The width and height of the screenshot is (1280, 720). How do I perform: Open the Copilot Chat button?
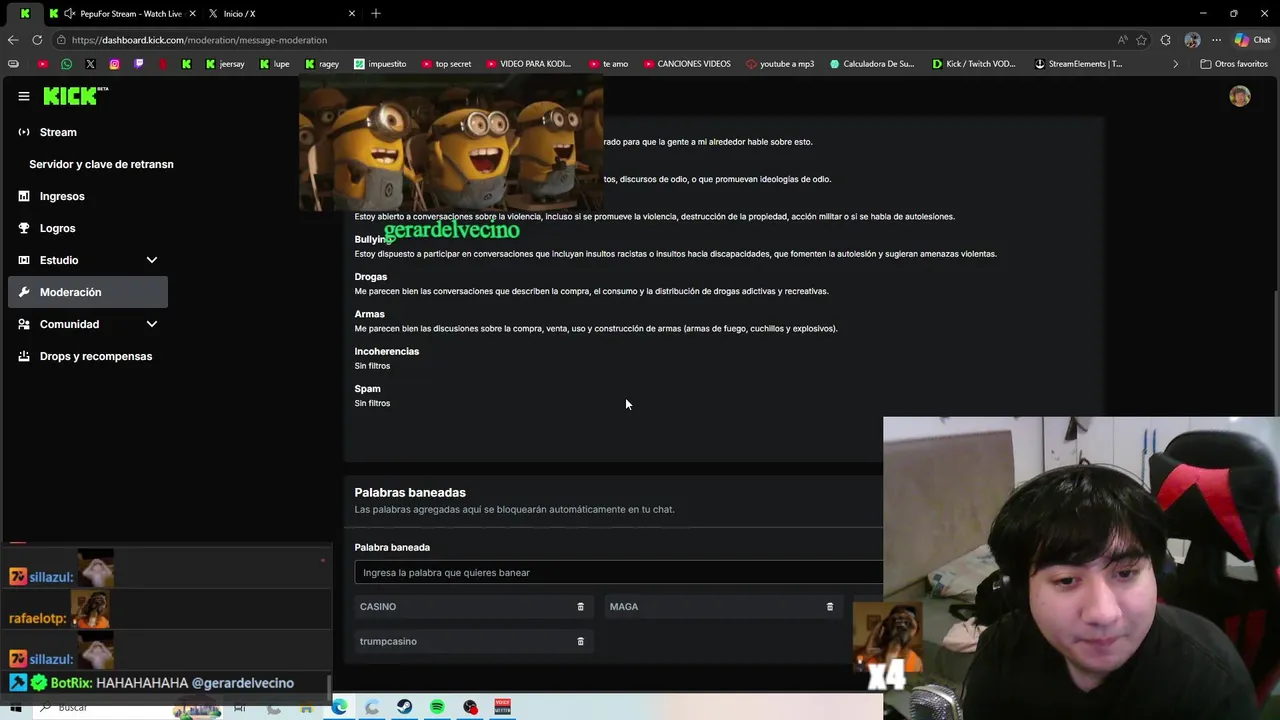(1252, 40)
